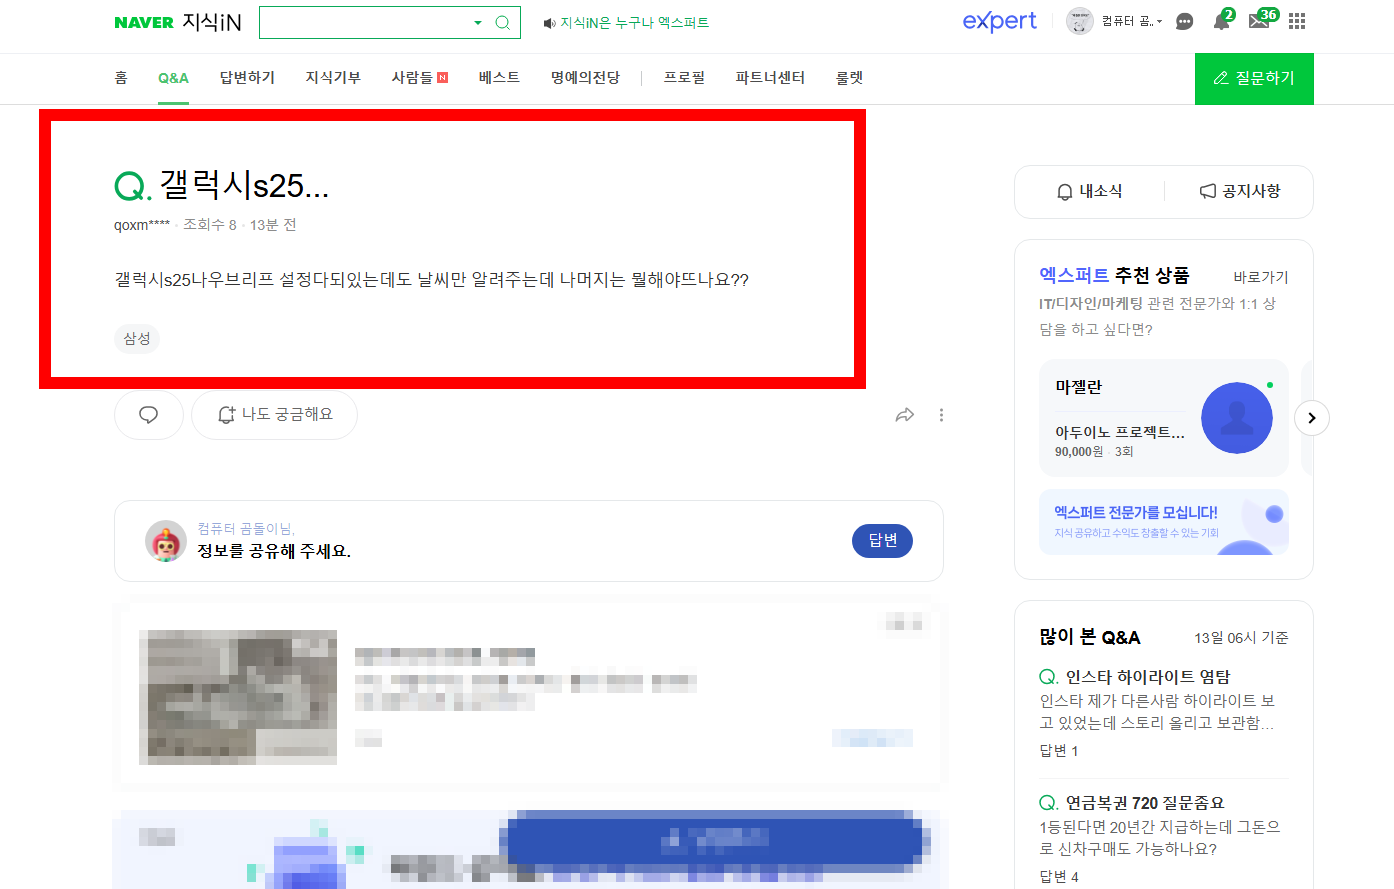Expand the 컴퓨터 곰.. account dropdown
This screenshot has height=889, width=1394.
[1132, 21]
